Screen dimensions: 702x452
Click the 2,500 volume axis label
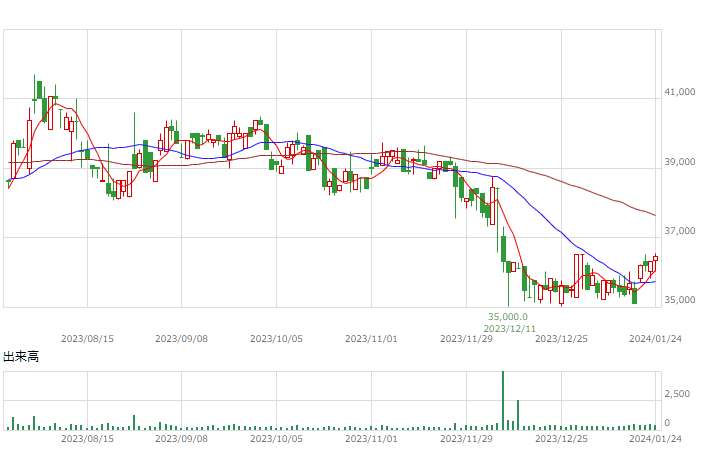point(677,394)
